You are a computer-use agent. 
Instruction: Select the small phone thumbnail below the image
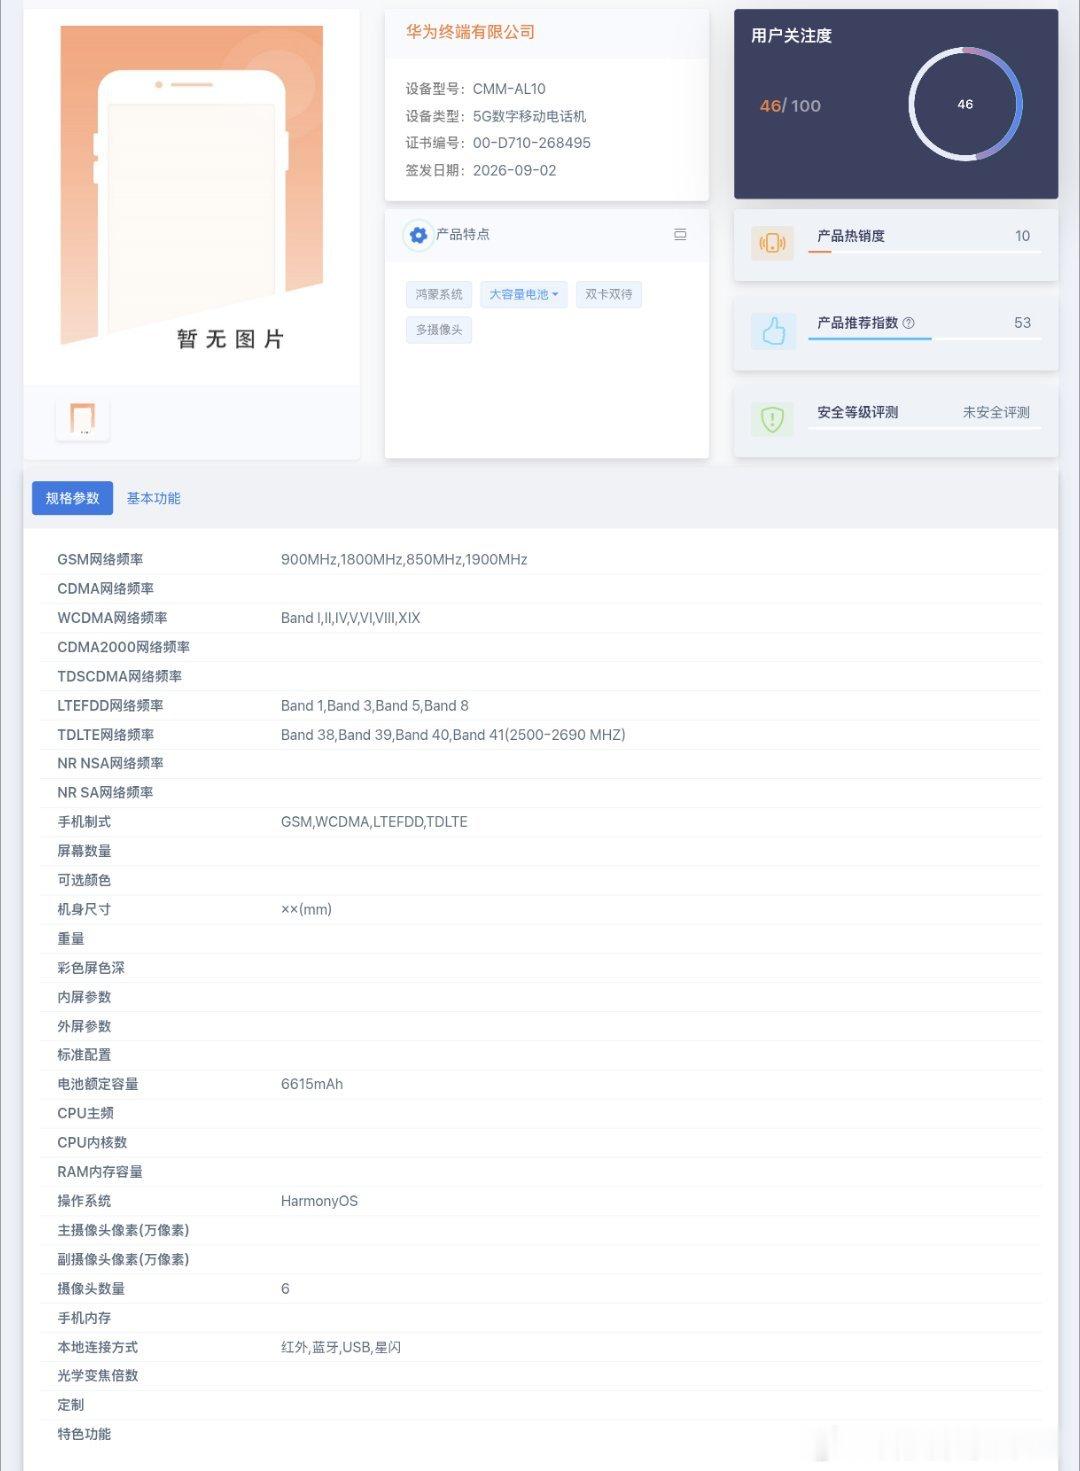click(82, 418)
